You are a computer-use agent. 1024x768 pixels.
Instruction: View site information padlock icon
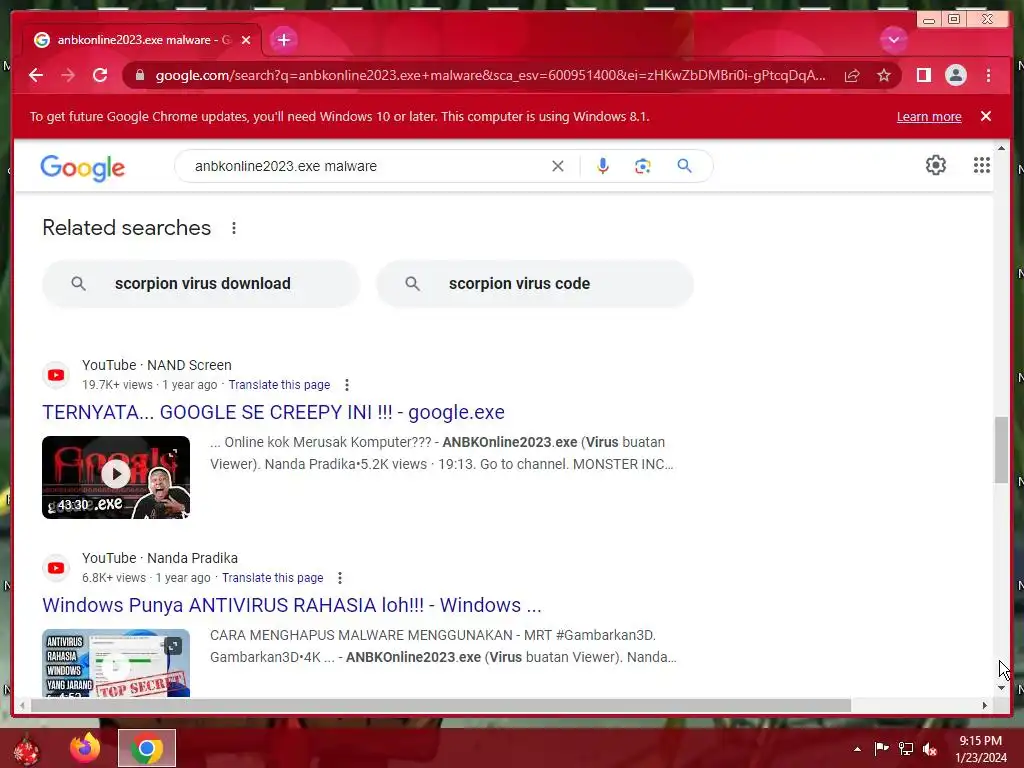140,75
